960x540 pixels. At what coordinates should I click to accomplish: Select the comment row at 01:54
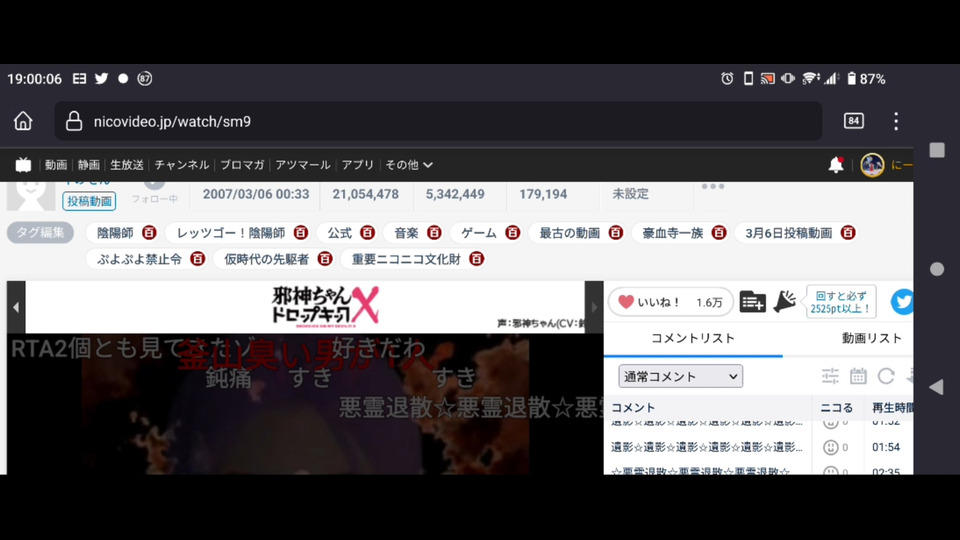click(759, 448)
